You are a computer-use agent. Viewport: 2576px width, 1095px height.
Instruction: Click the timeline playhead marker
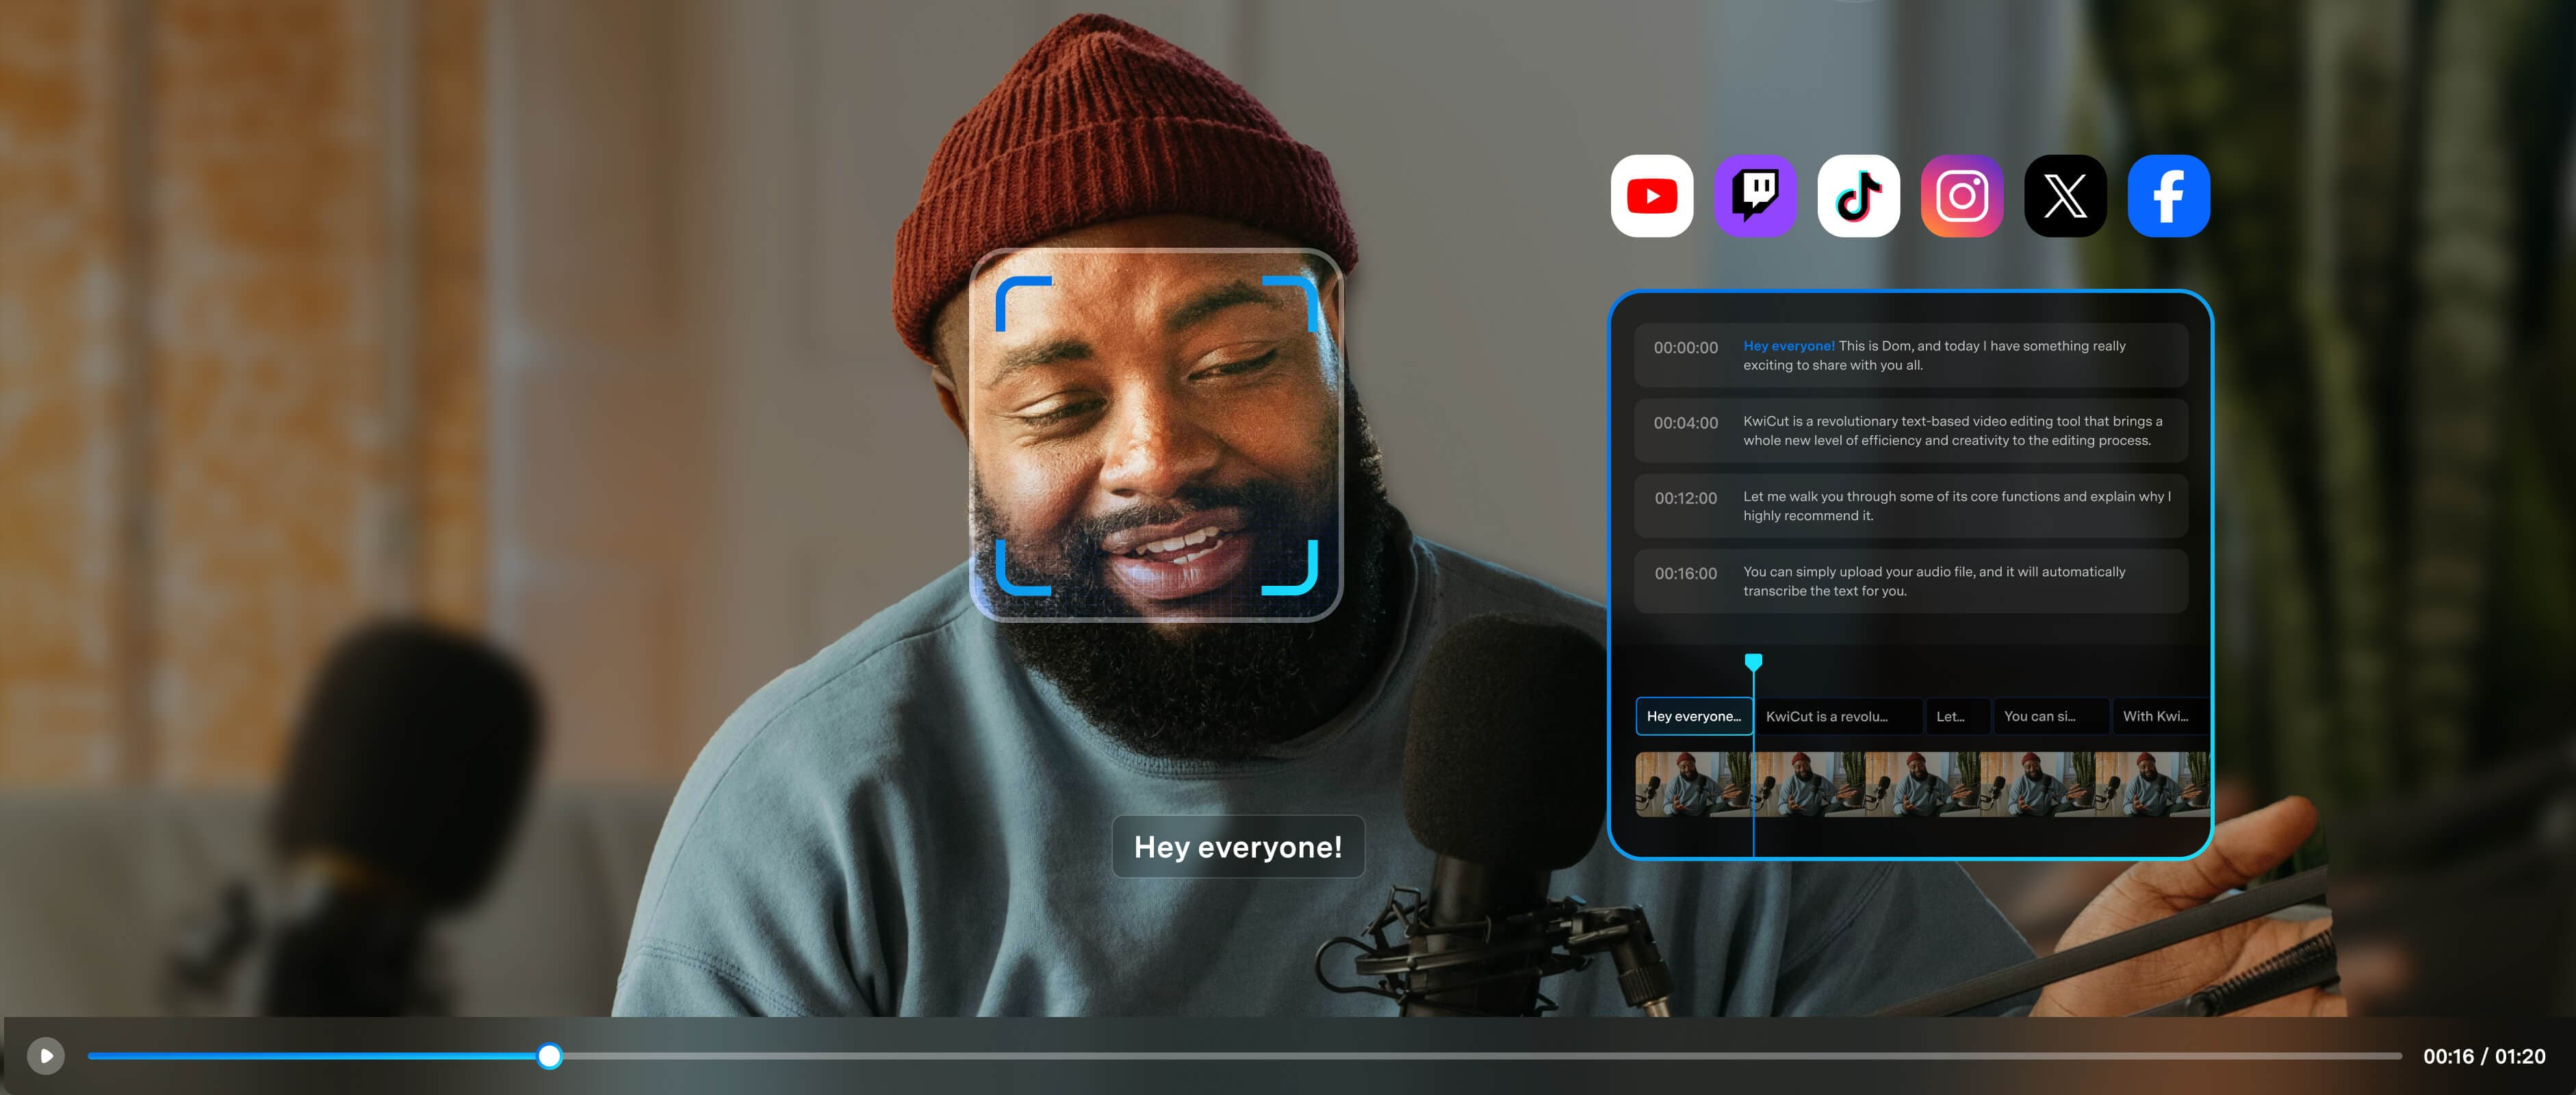1753,662
